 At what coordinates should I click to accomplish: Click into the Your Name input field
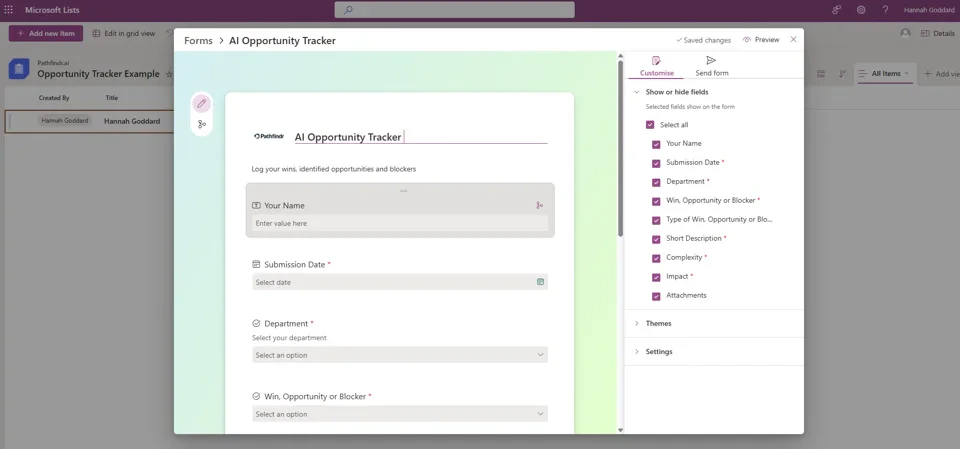tap(400, 224)
